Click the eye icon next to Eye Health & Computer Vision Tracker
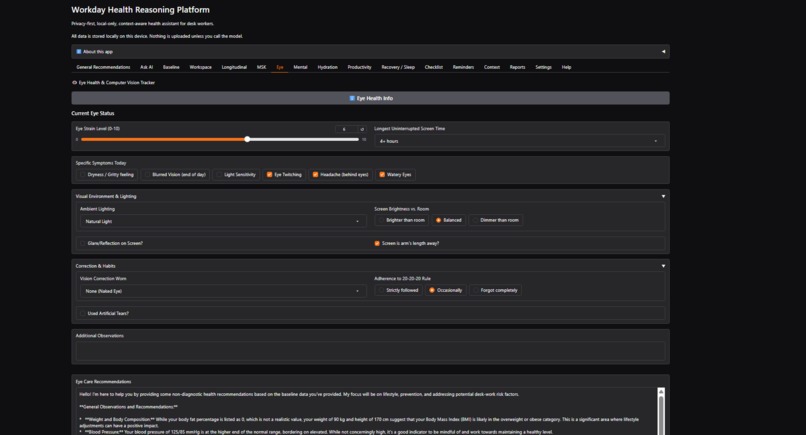This screenshot has height=435, width=806. (75, 82)
